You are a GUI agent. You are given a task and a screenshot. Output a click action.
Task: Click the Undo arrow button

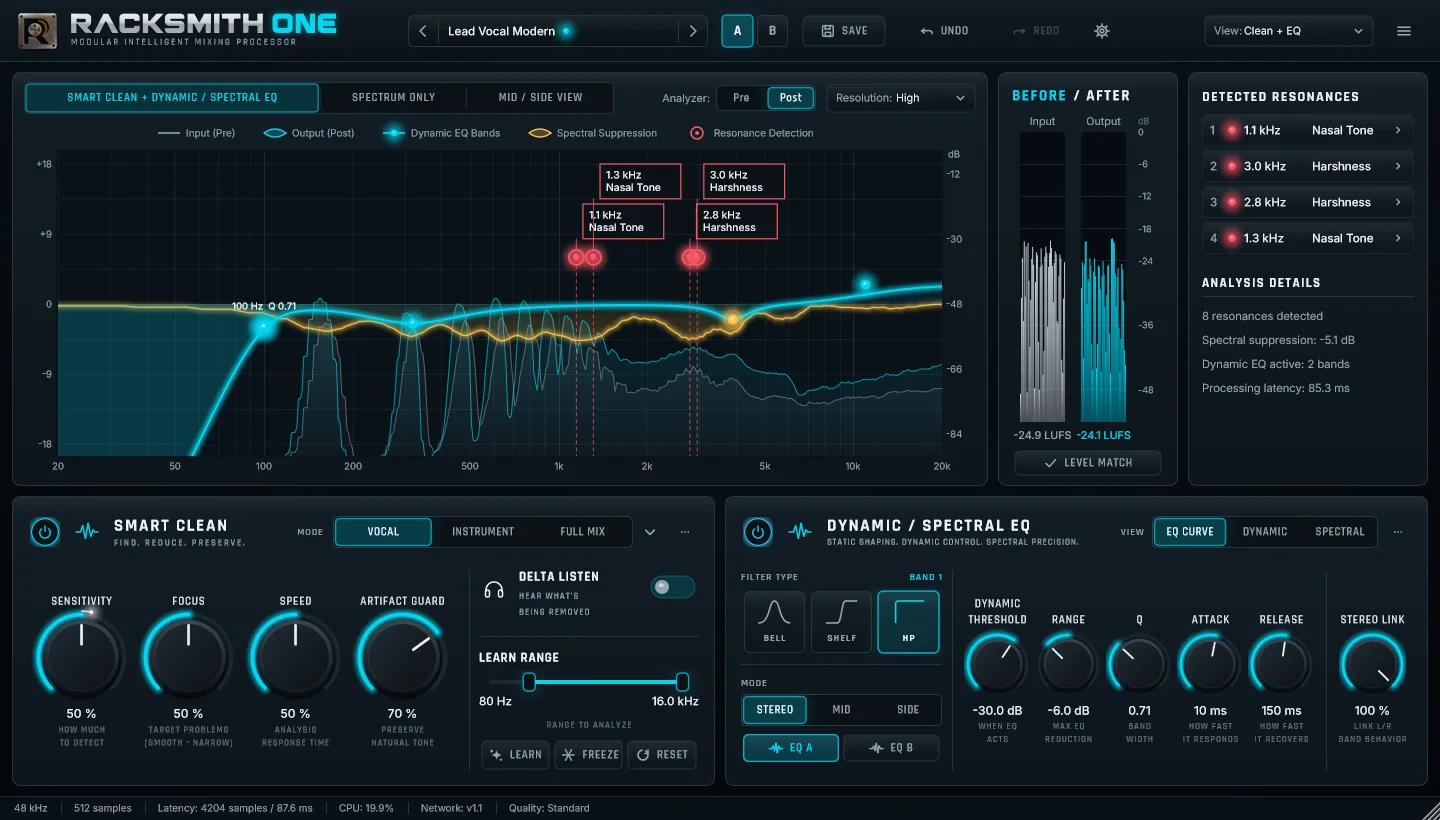[945, 31]
